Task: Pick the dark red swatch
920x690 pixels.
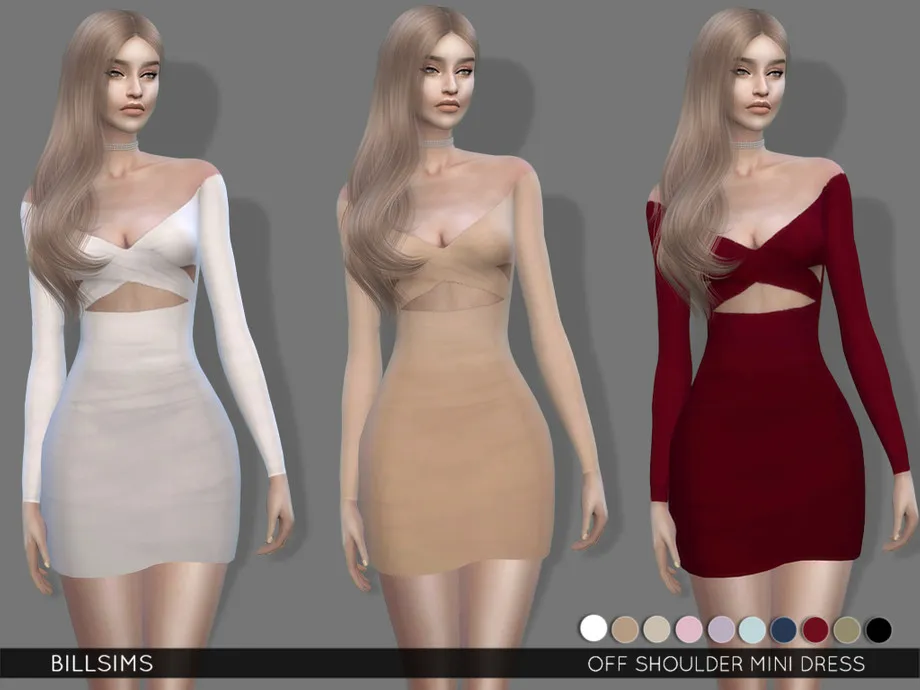Action: 815,628
